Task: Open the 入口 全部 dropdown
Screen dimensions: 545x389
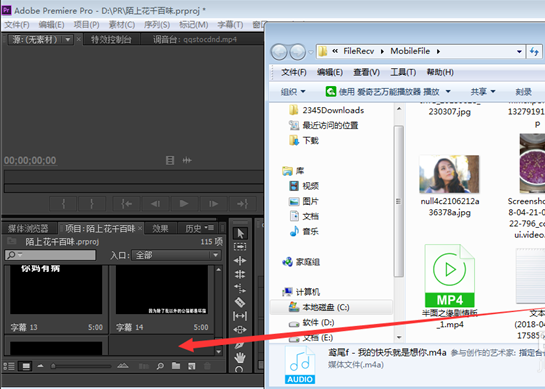Action: [x=177, y=255]
